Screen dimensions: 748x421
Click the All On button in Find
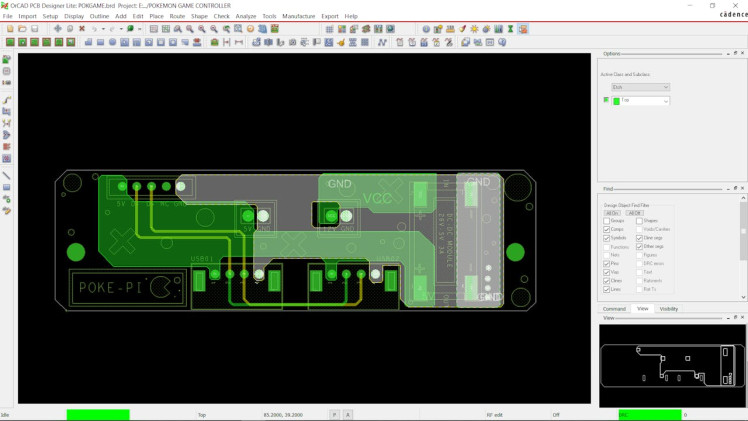click(x=611, y=212)
